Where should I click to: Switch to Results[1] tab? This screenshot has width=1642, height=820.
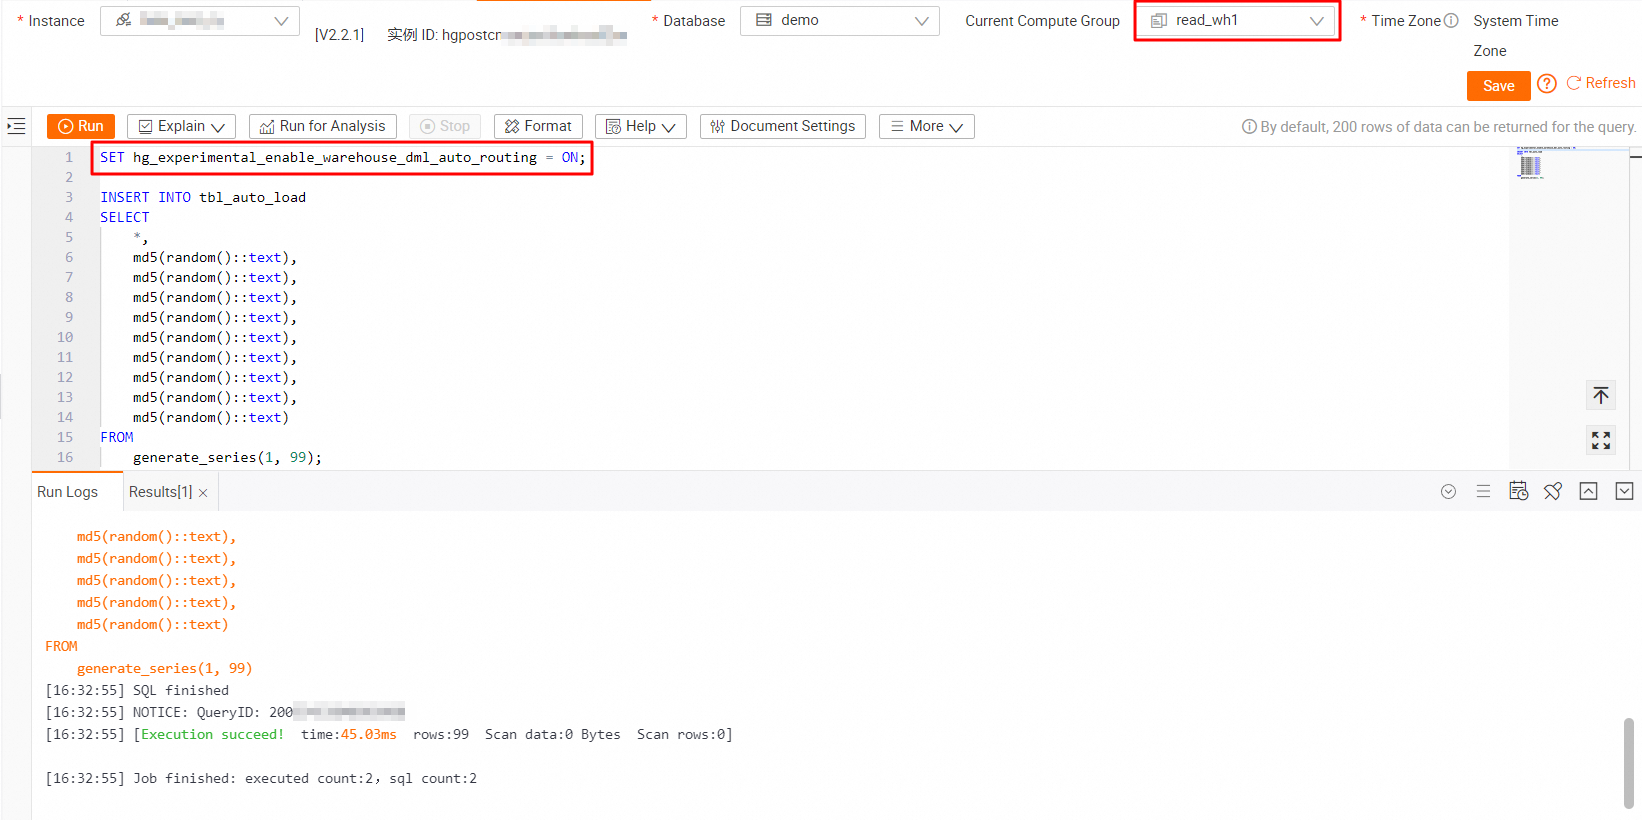[x=160, y=492]
